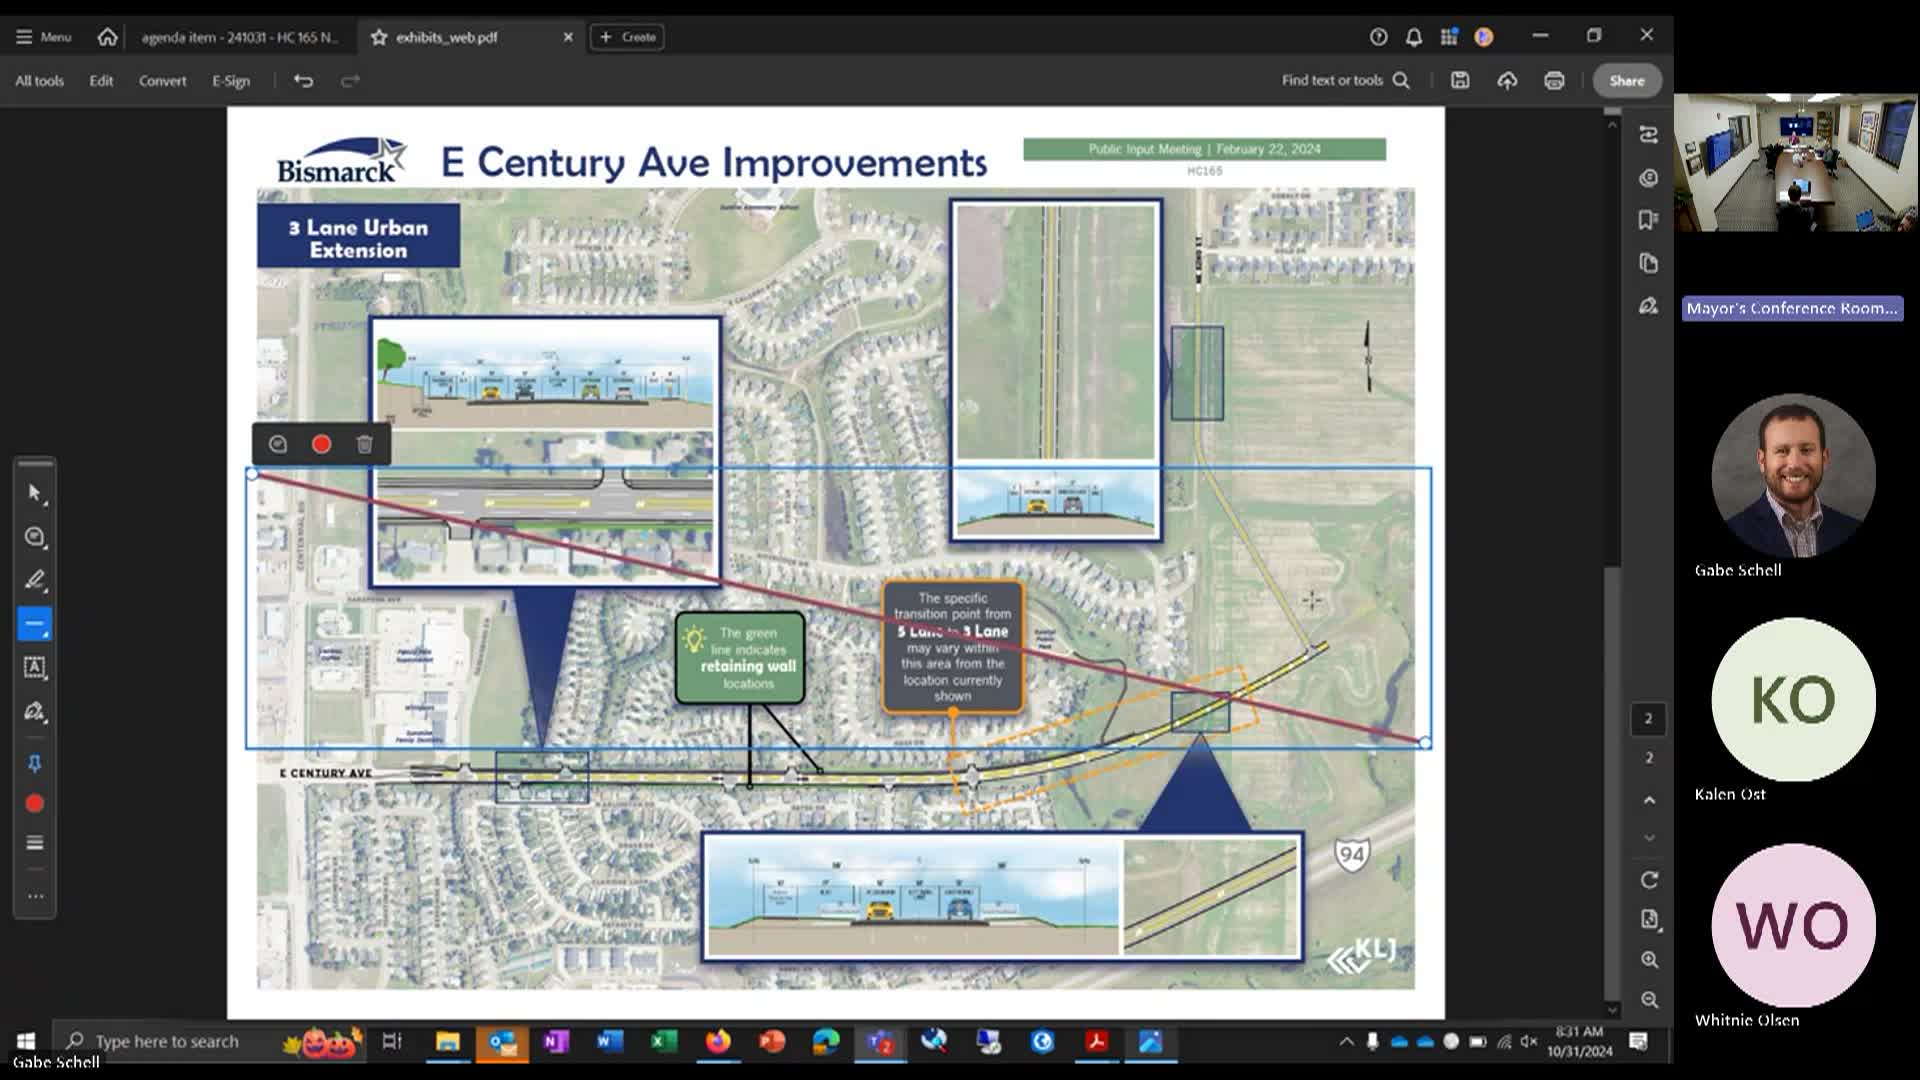Open signature panel on right rail

(x=1649, y=306)
